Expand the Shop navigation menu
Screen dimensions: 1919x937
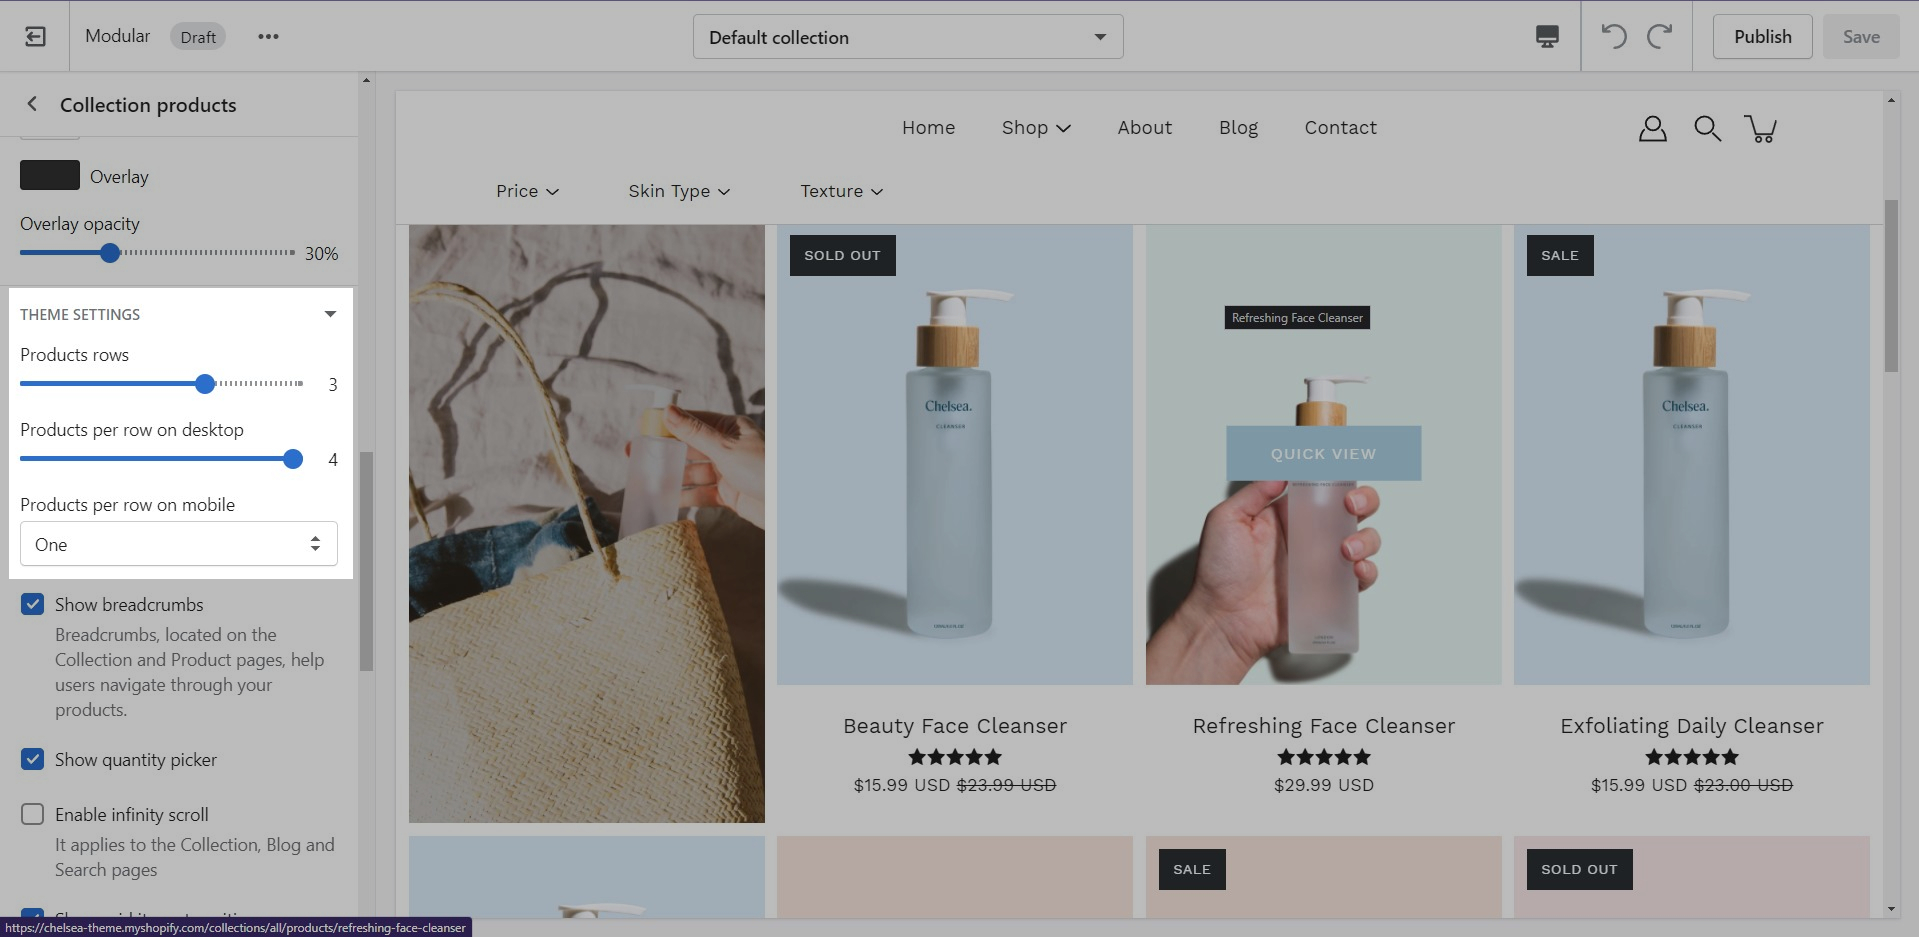1035,128
